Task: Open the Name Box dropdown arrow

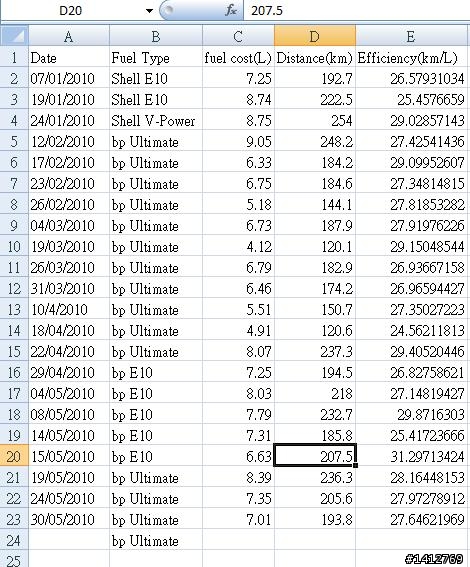Action: click(x=149, y=11)
